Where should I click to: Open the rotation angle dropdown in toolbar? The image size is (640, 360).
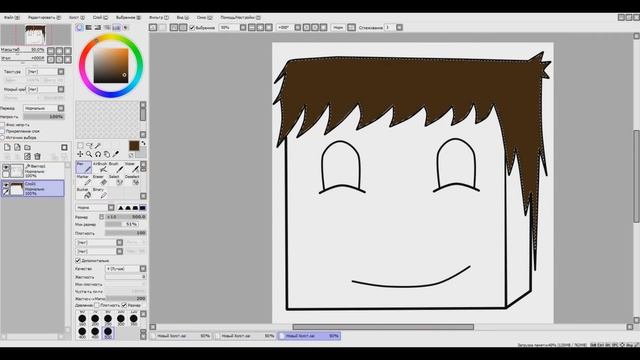(289, 28)
